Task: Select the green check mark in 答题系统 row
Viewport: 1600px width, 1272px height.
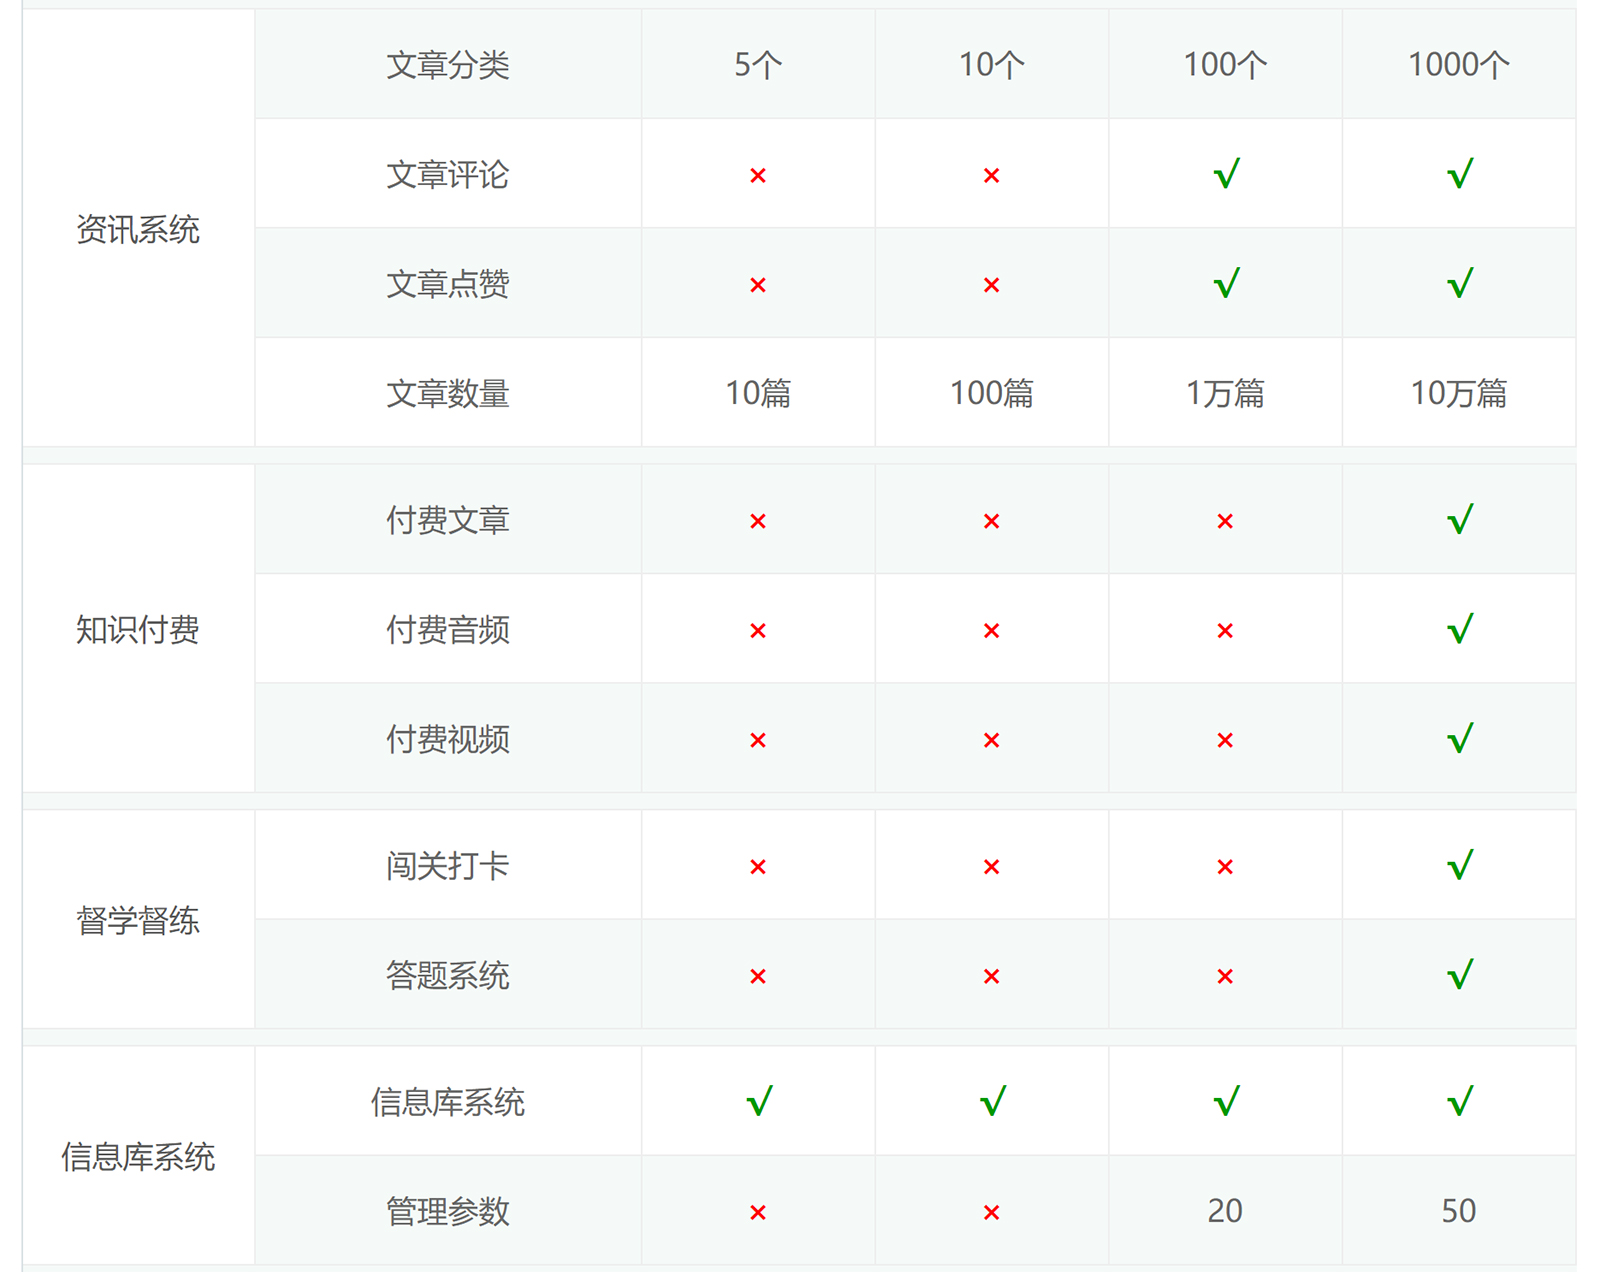Action: click(x=1460, y=975)
